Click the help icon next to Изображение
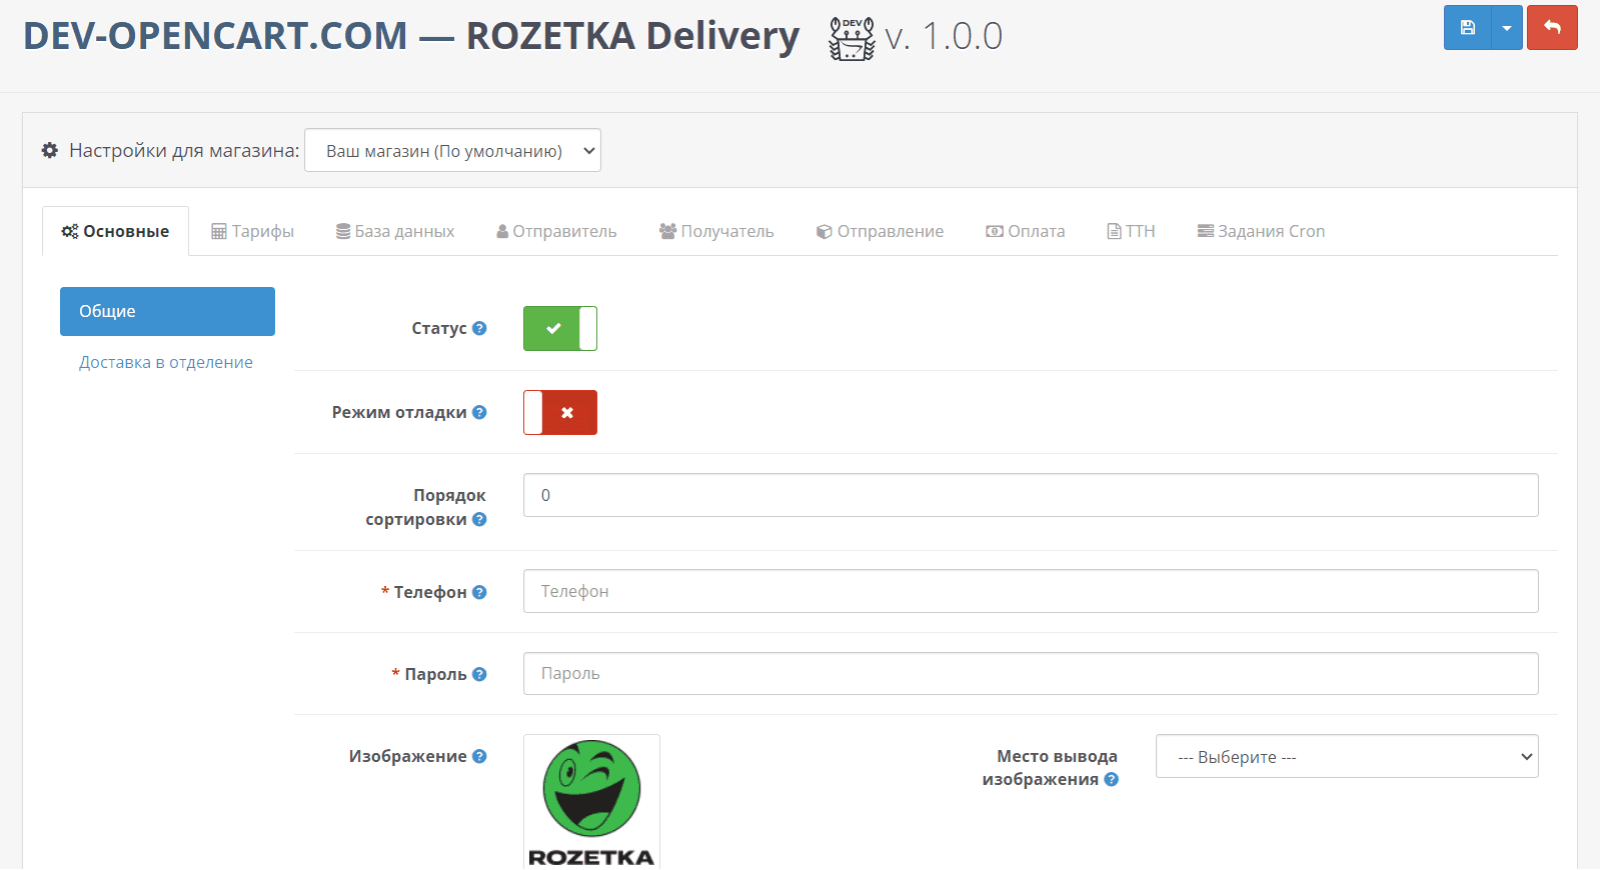The image size is (1600, 870). (x=479, y=756)
